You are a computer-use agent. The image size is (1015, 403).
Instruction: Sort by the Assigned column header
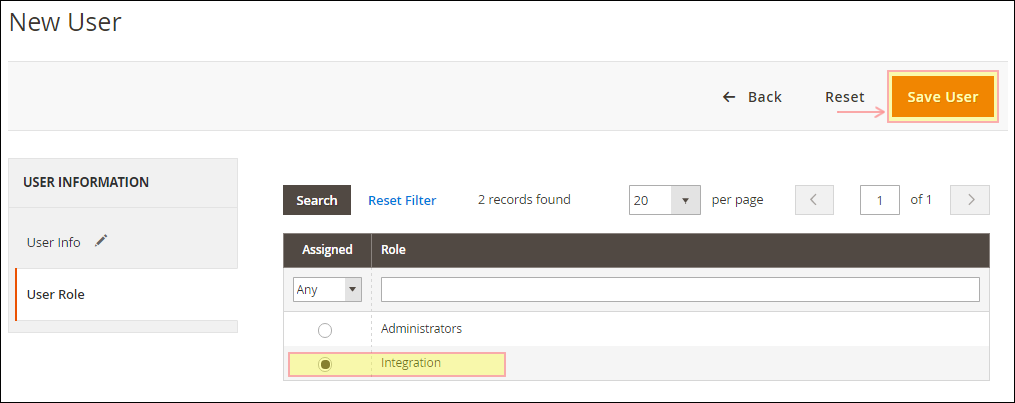pos(327,250)
